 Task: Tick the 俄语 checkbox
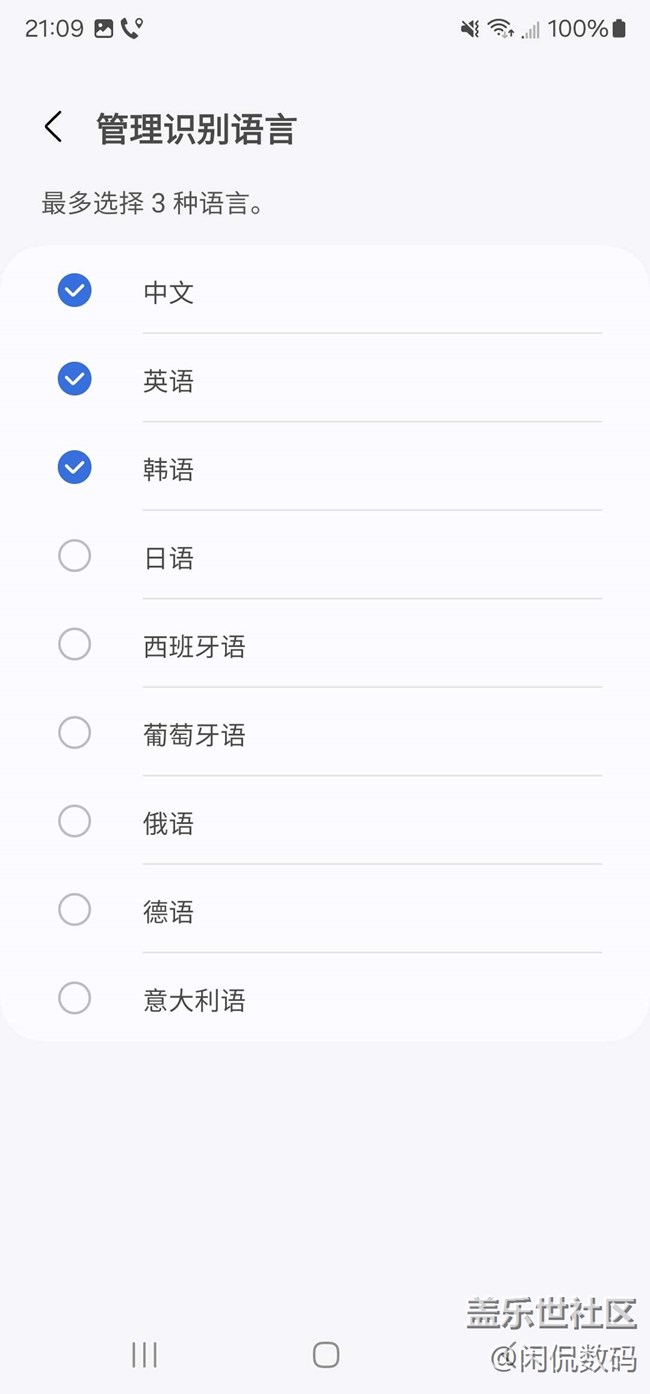click(x=75, y=821)
